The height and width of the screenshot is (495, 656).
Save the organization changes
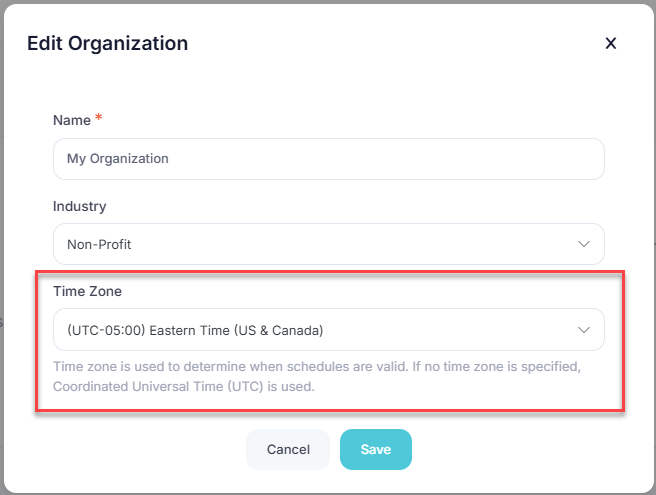click(x=375, y=450)
